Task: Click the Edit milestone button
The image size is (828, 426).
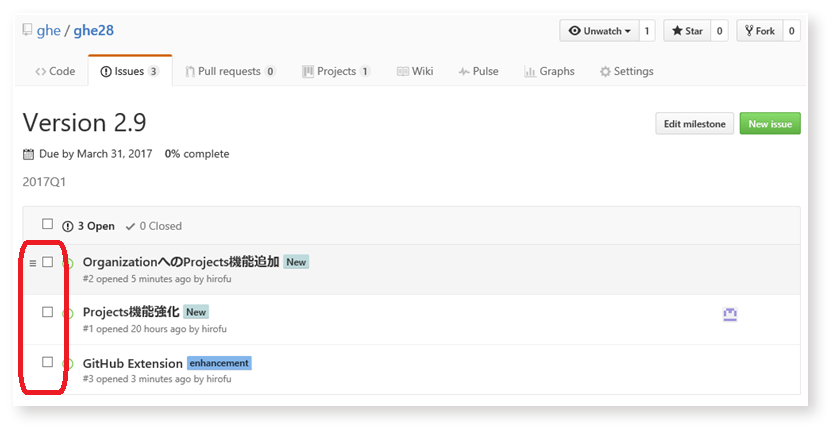Action: tap(694, 124)
